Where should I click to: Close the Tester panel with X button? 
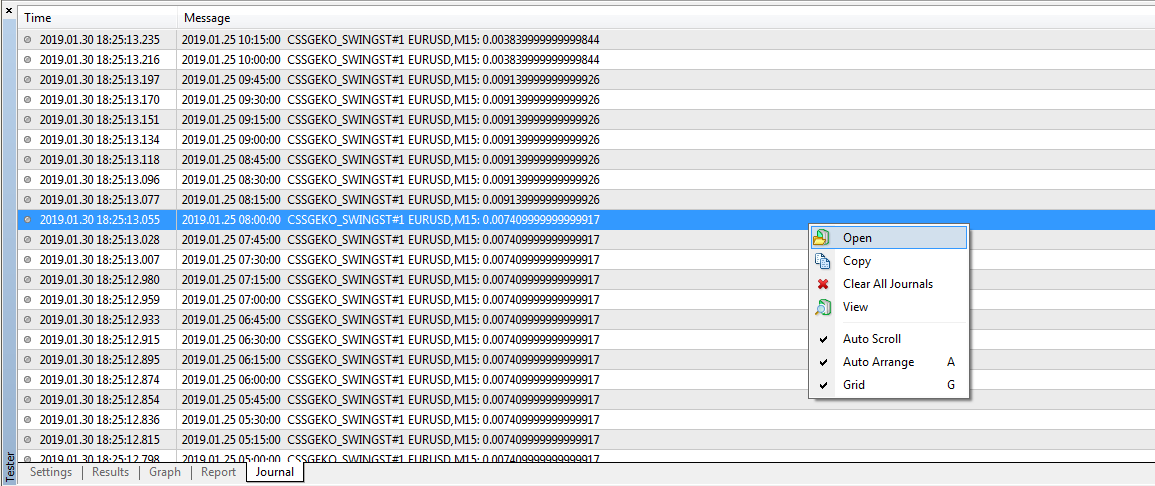(x=8, y=9)
